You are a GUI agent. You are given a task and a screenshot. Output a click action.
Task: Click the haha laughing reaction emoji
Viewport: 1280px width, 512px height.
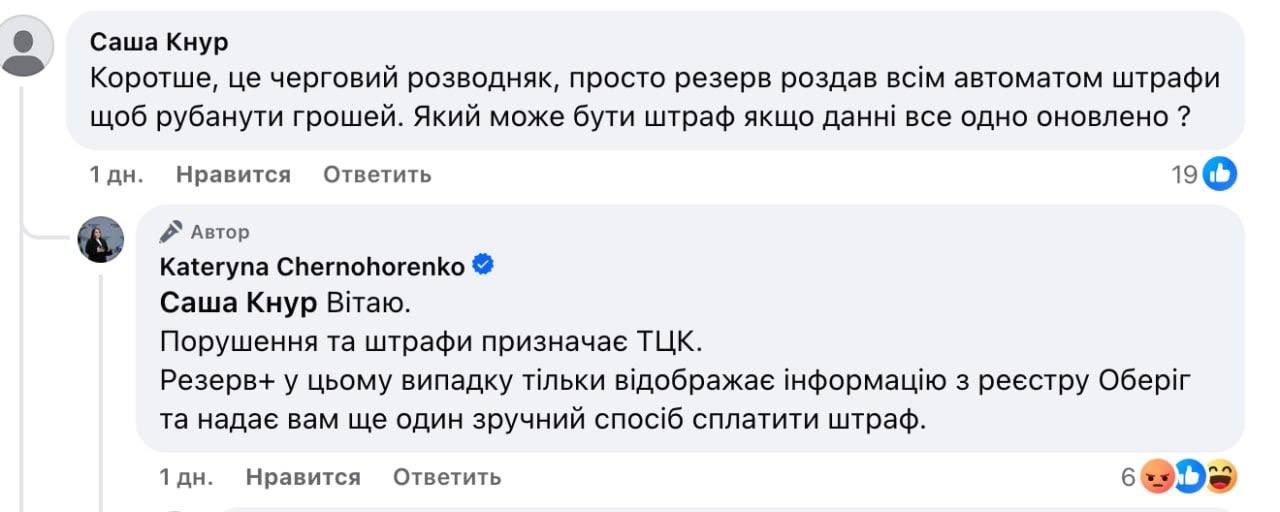coord(1221,477)
